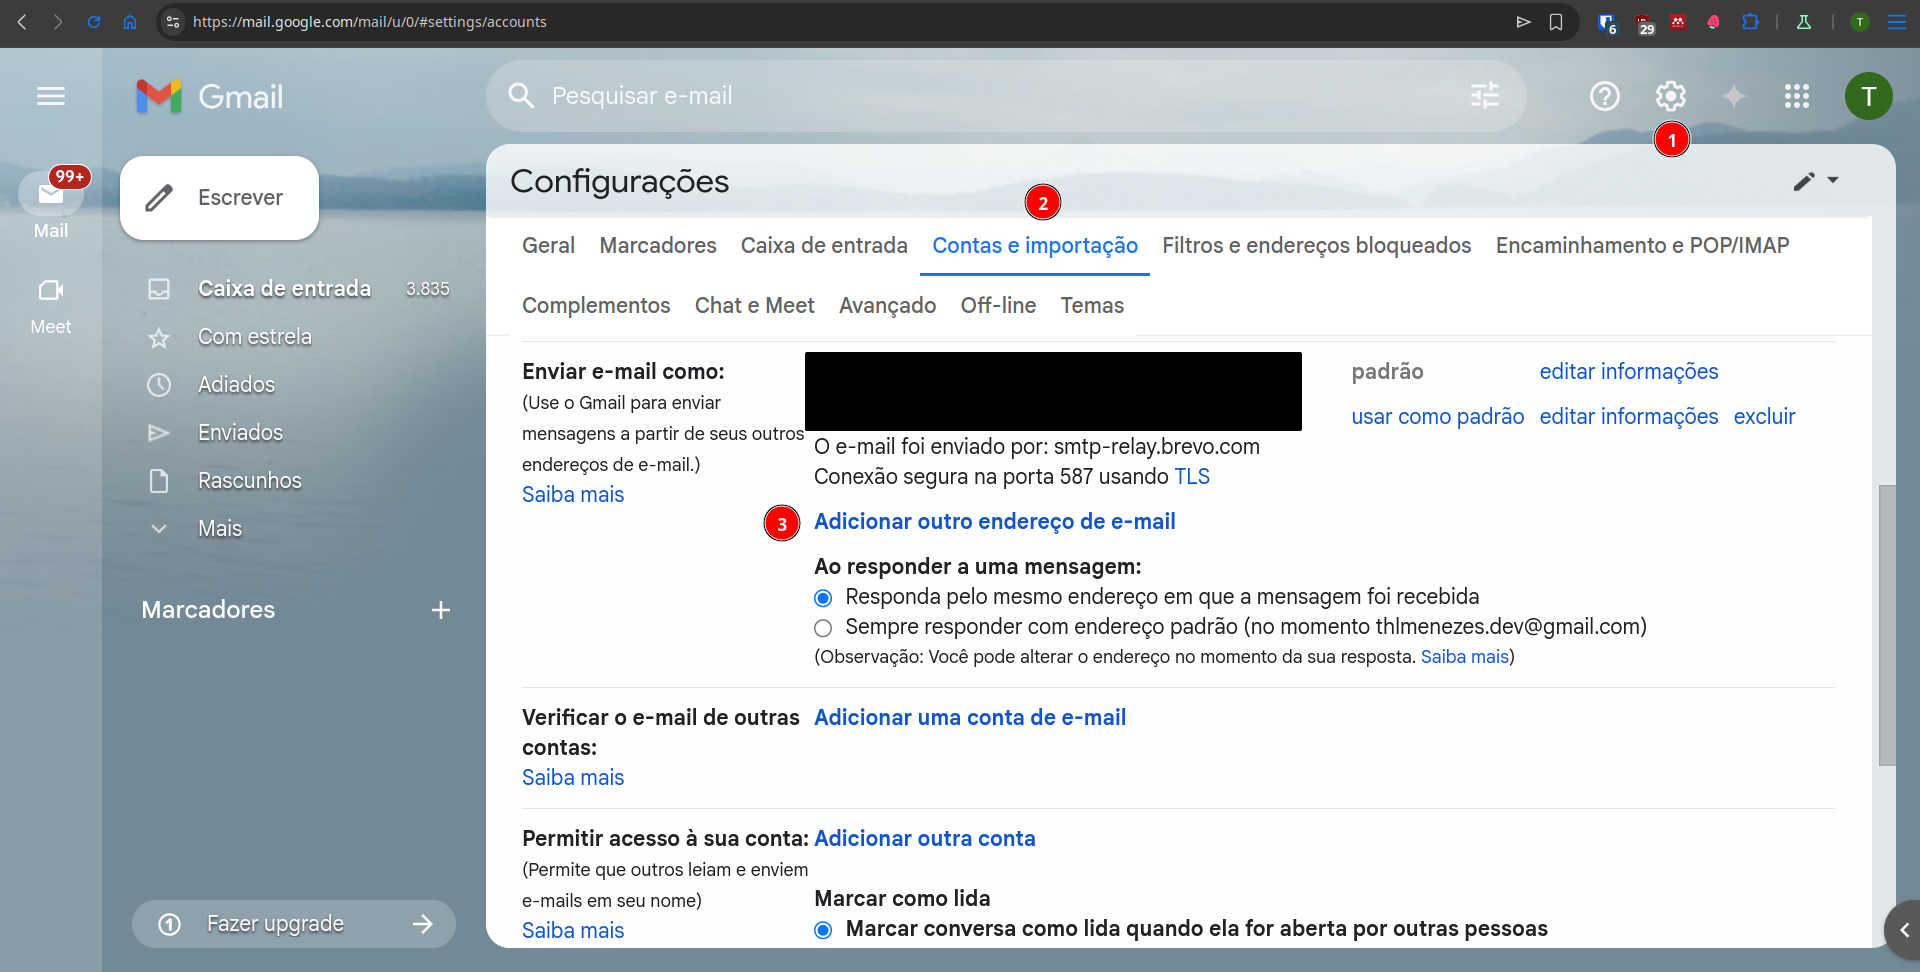Click Adicionar uma conta de e-mail
The width and height of the screenshot is (1920, 972).
pos(970,718)
